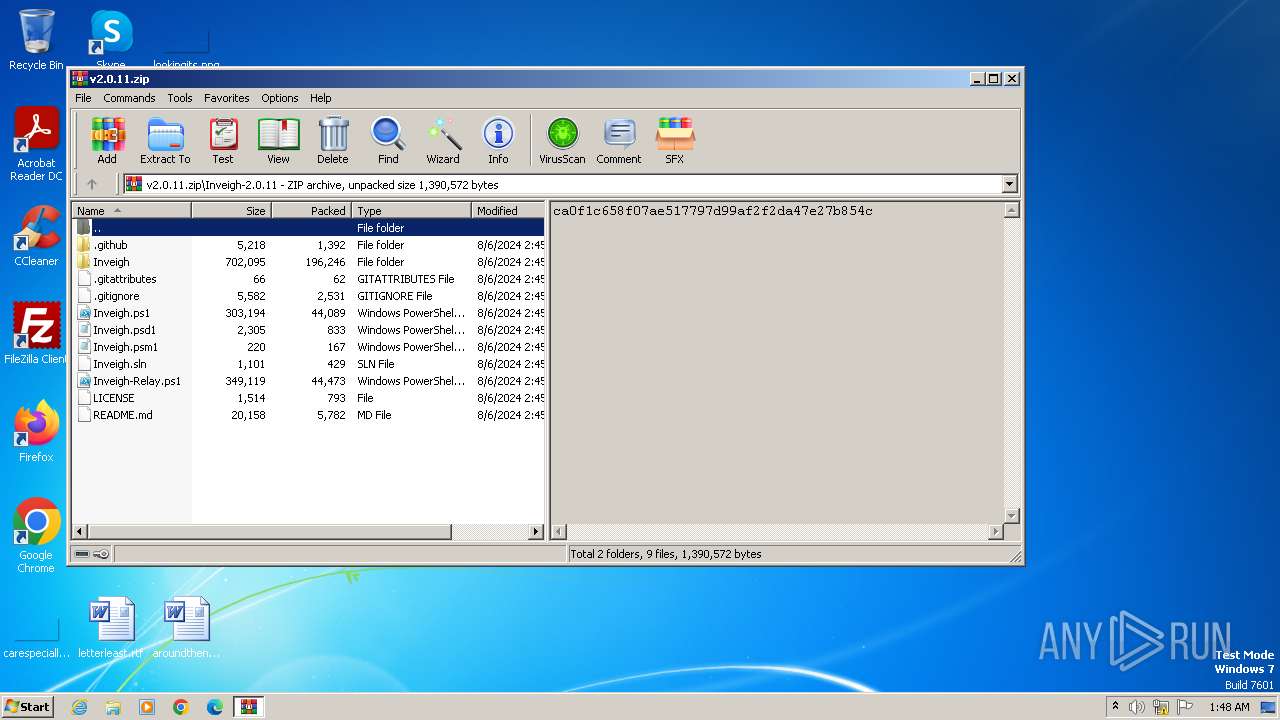The image size is (1280, 720).
Task: Open Google Chrome desktop shortcut
Action: pos(36,536)
